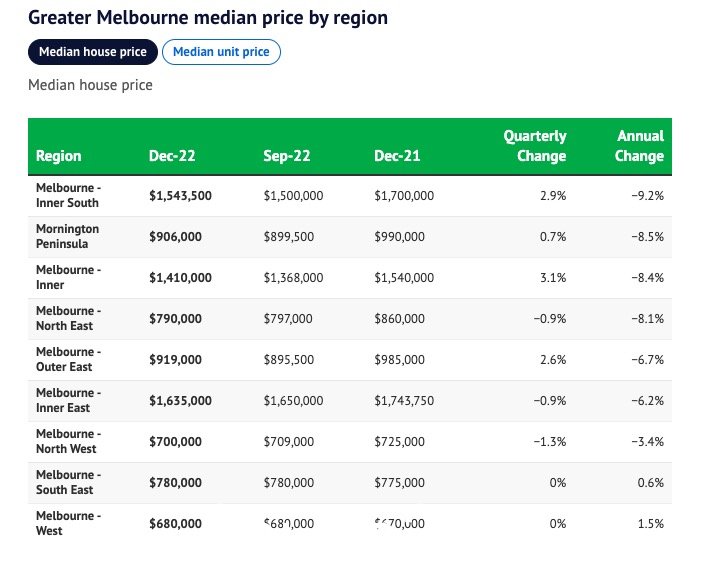Select the Melbourne - Outer East row label
Image resolution: width=717 pixels, height=563 pixels.
coord(69,359)
